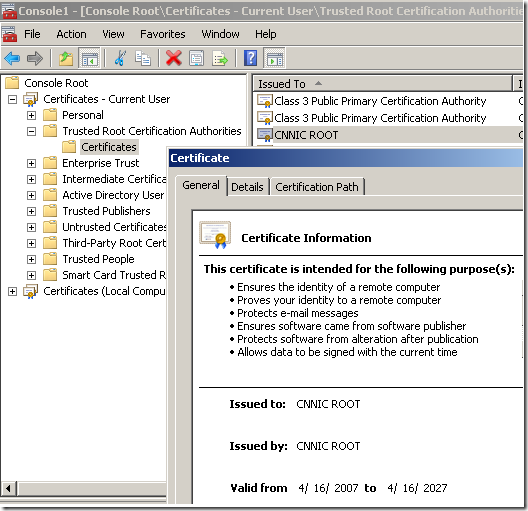Image resolution: width=528 pixels, height=511 pixels.
Task: Click the first Class 3 Public Primary certificate icon
Action: pos(265,101)
